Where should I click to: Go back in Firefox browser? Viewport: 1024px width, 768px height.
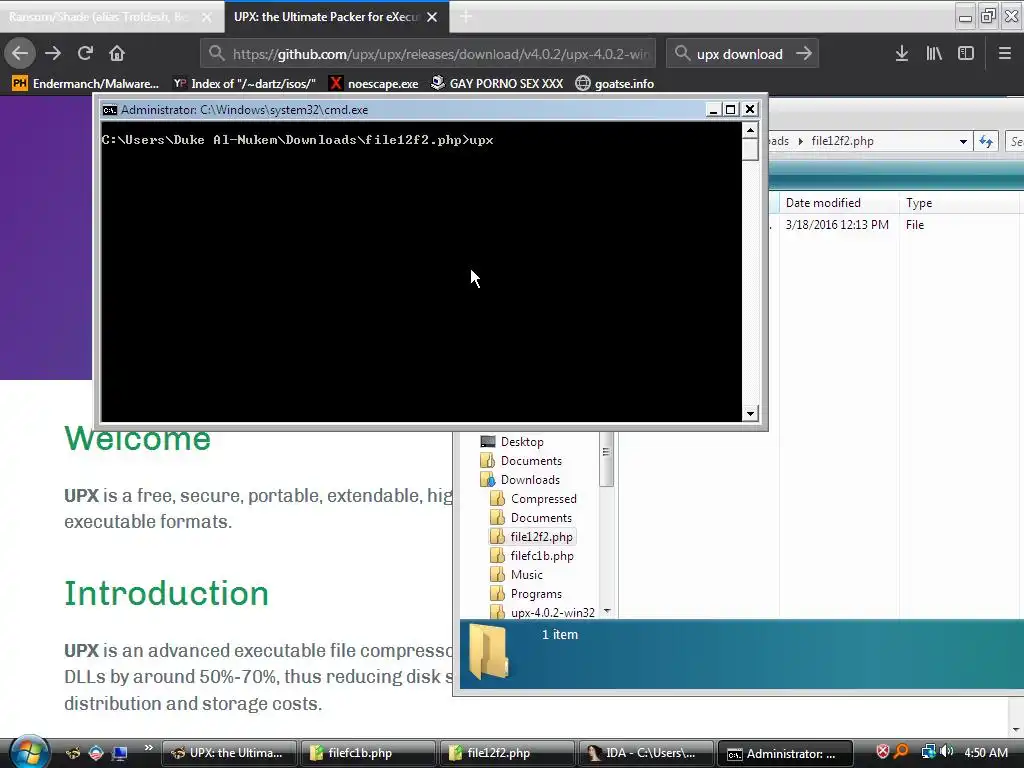click(x=20, y=53)
